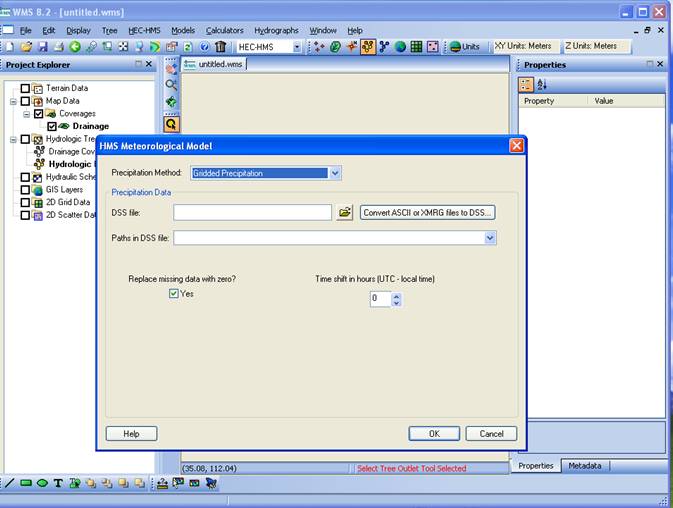Click the Save floppy disk icon
673x508 pixels.
(x=43, y=46)
